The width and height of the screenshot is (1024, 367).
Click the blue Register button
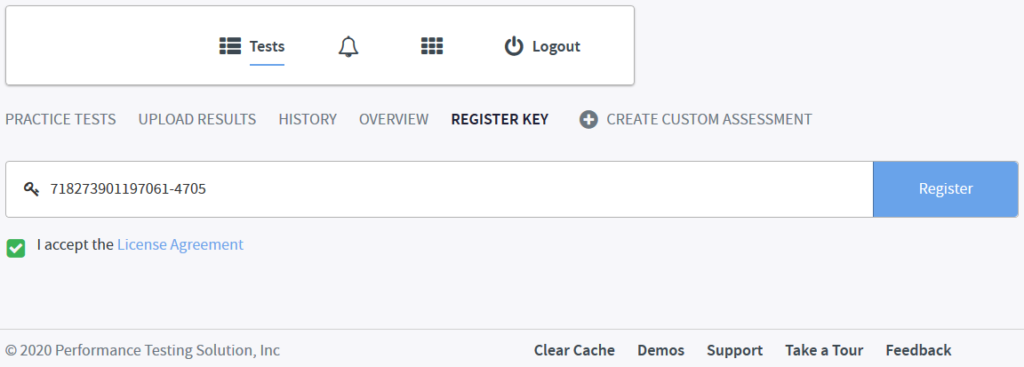(x=946, y=189)
